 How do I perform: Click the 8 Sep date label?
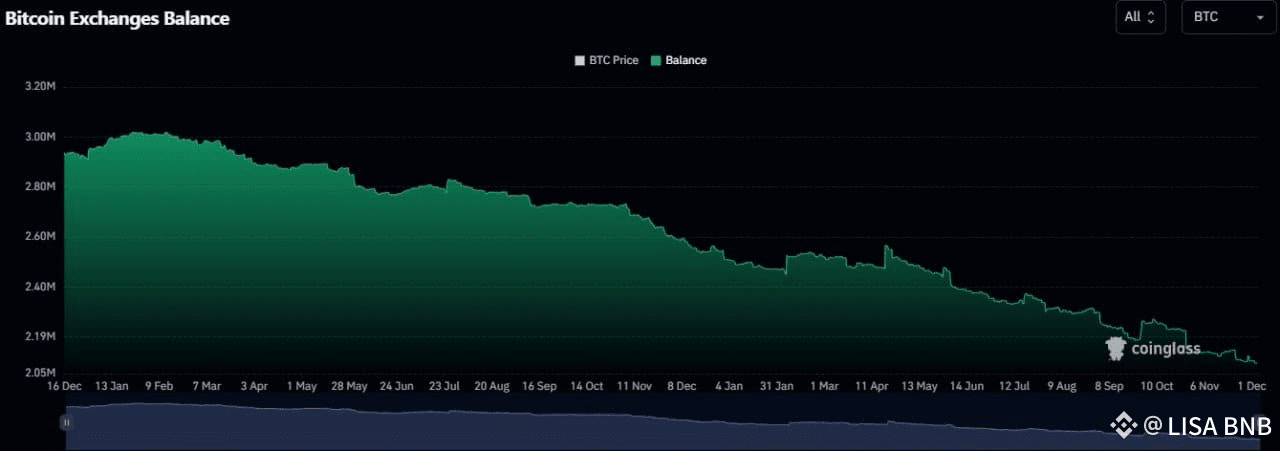pos(1109,386)
